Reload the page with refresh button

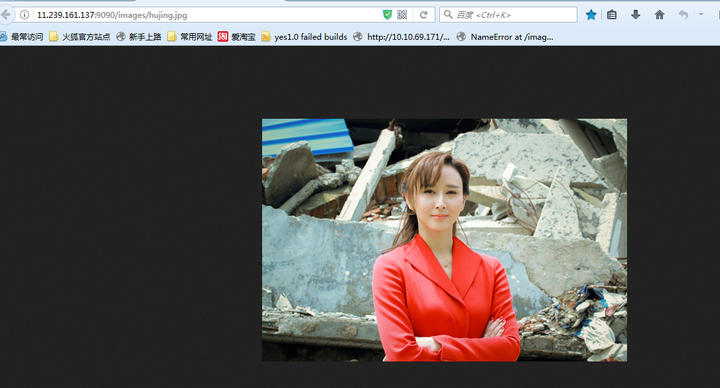(x=423, y=15)
